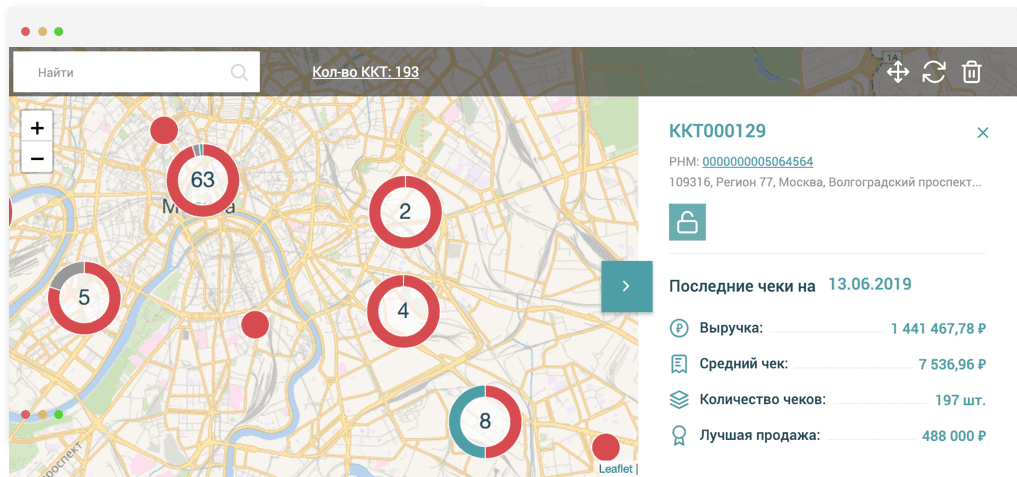Select the average check value 7 536,96 ₽
This screenshot has height=477, width=1017.
point(952,365)
